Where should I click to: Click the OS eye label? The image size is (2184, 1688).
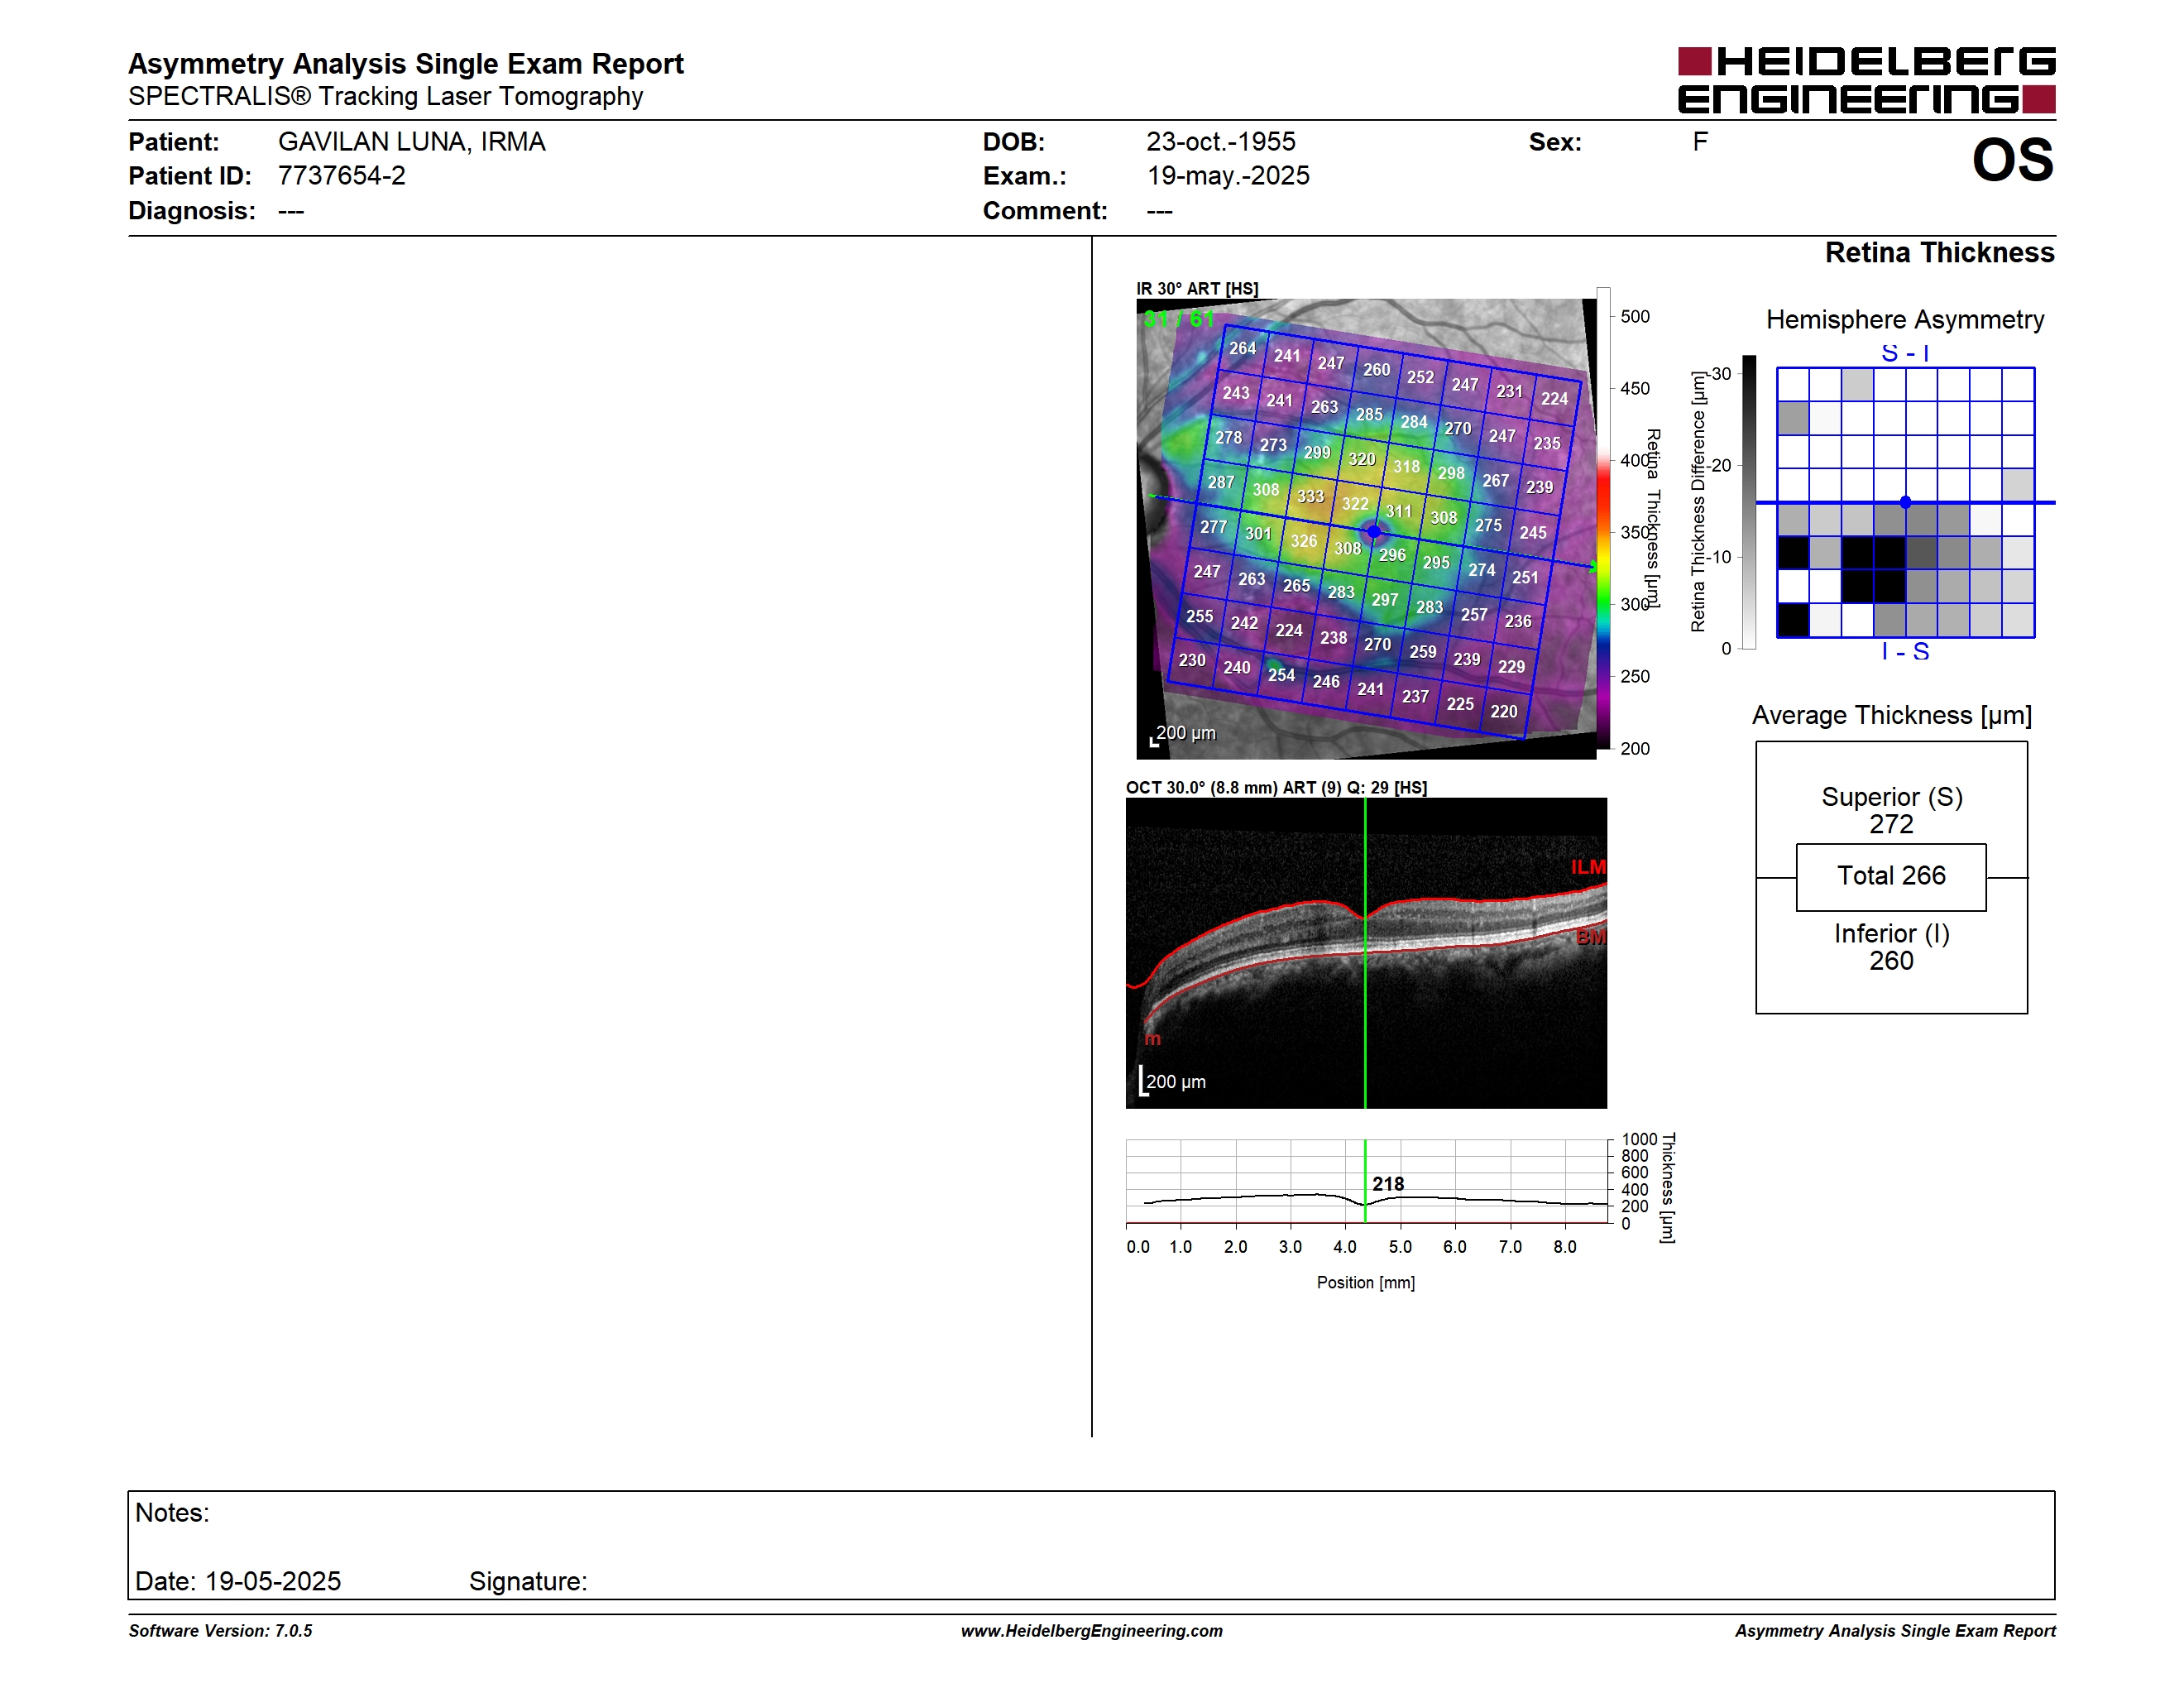[x=2012, y=160]
